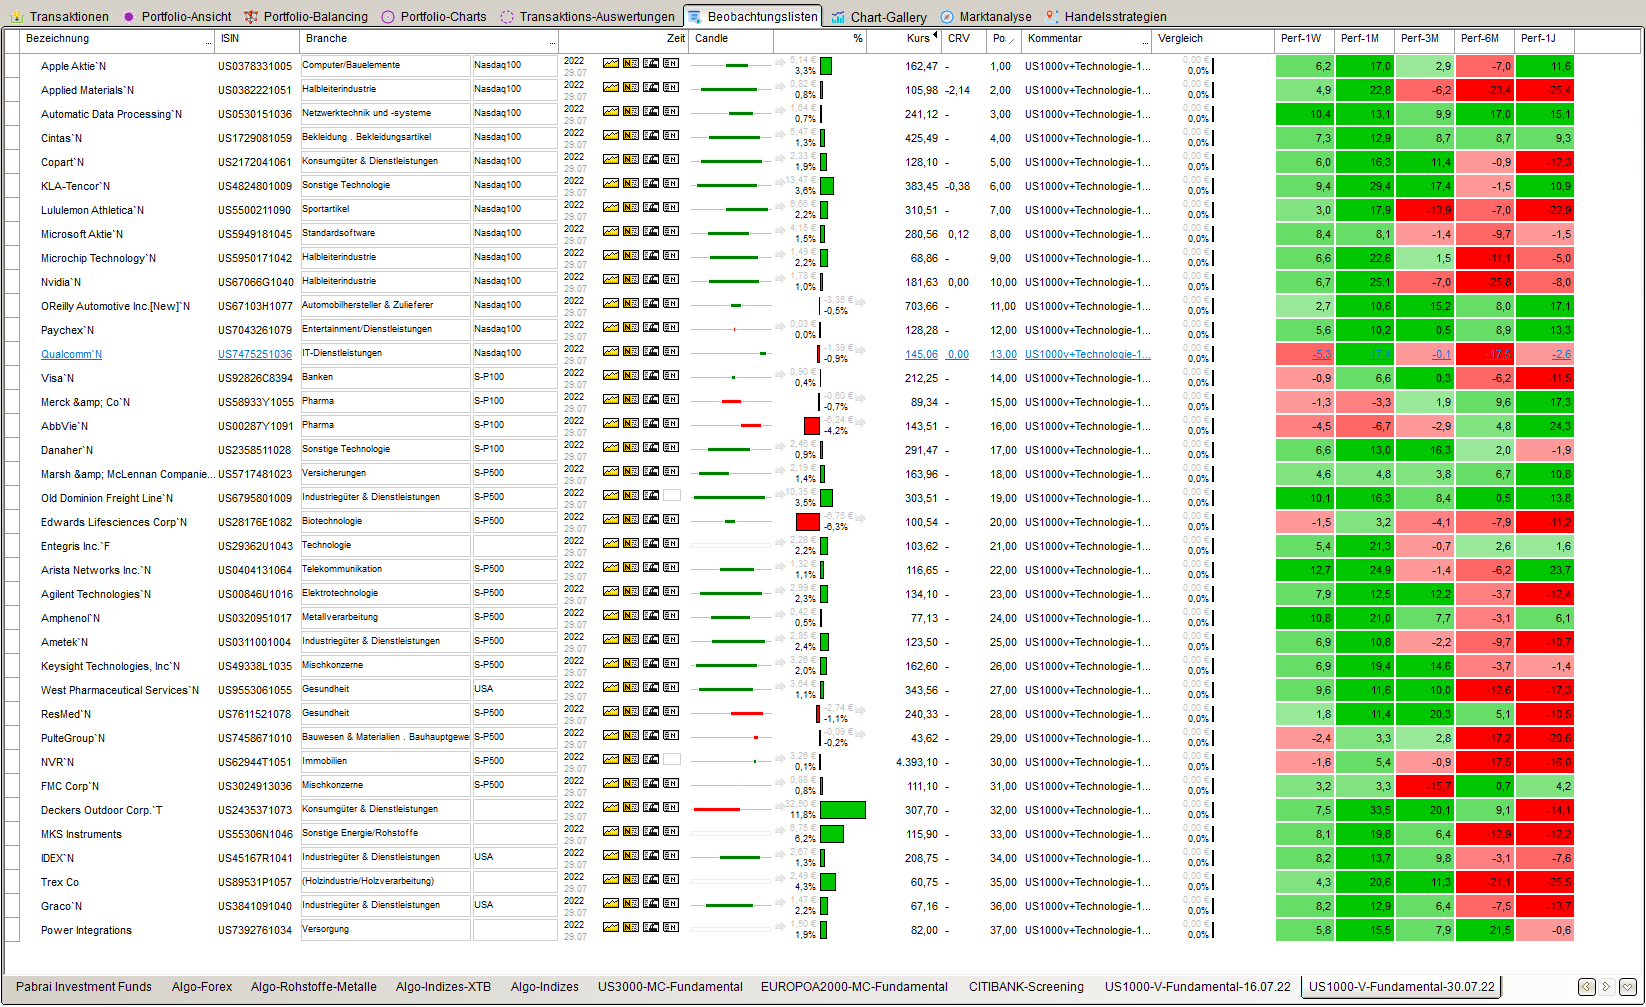Screen dimensions: 1646x1007
Task: Open the chart icon in the Nvidia row
Action: click(x=611, y=279)
